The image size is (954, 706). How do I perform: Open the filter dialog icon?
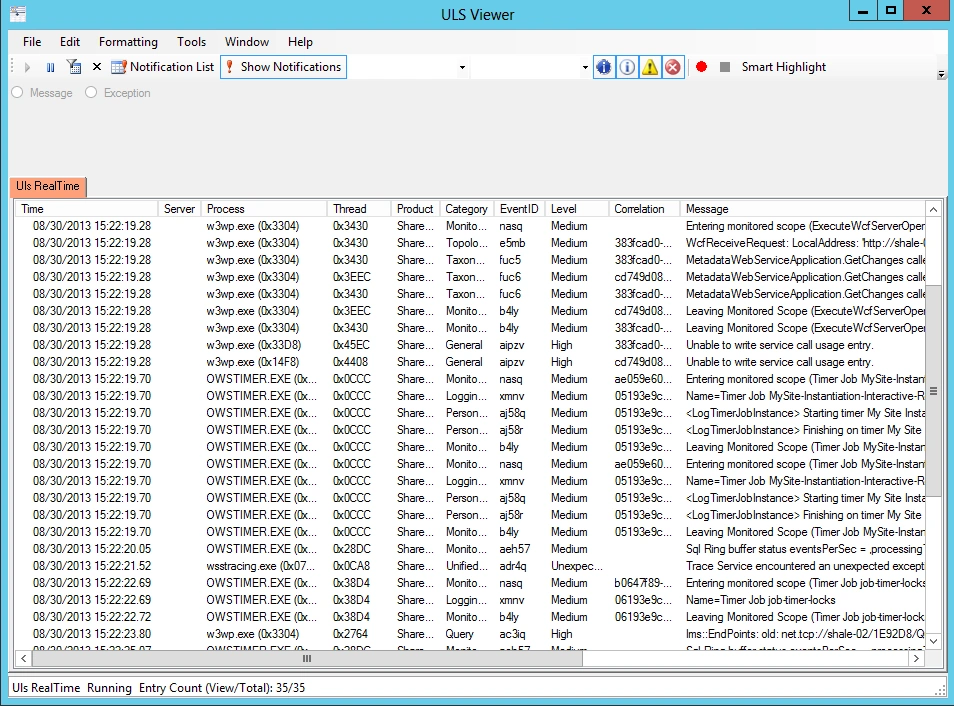pyautogui.click(x=74, y=67)
